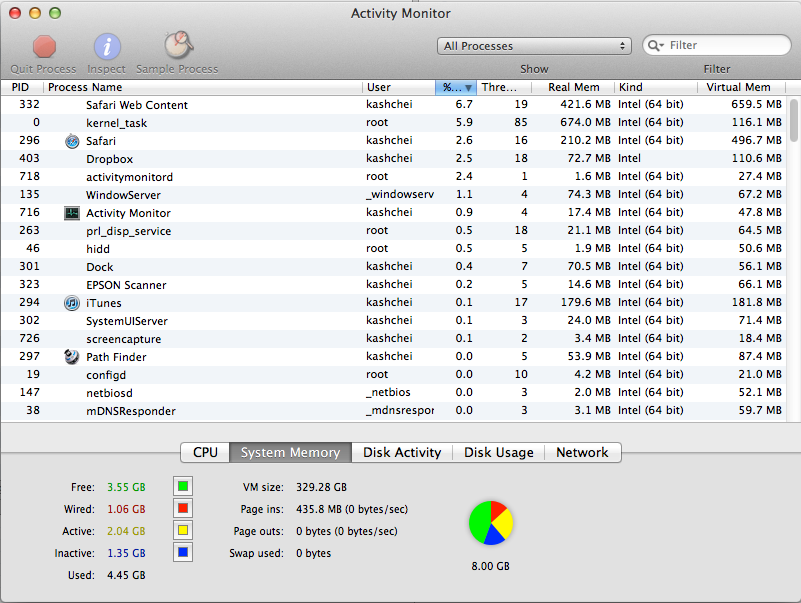Switch to the CPU tab

pyautogui.click(x=205, y=452)
